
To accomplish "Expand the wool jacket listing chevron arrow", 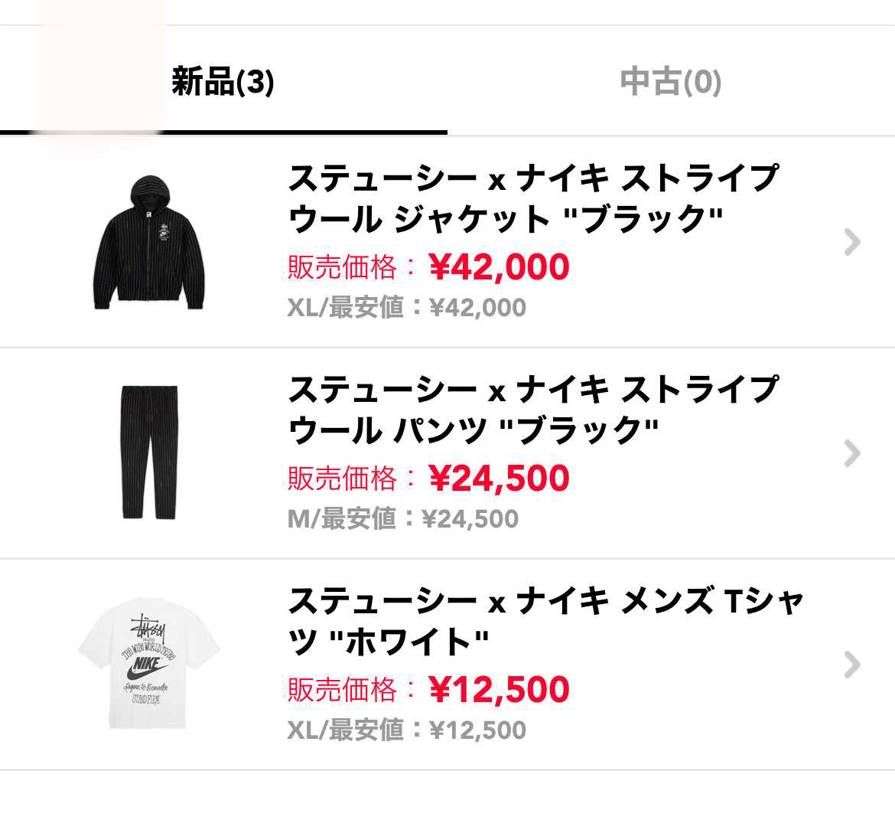I will coord(852,242).
